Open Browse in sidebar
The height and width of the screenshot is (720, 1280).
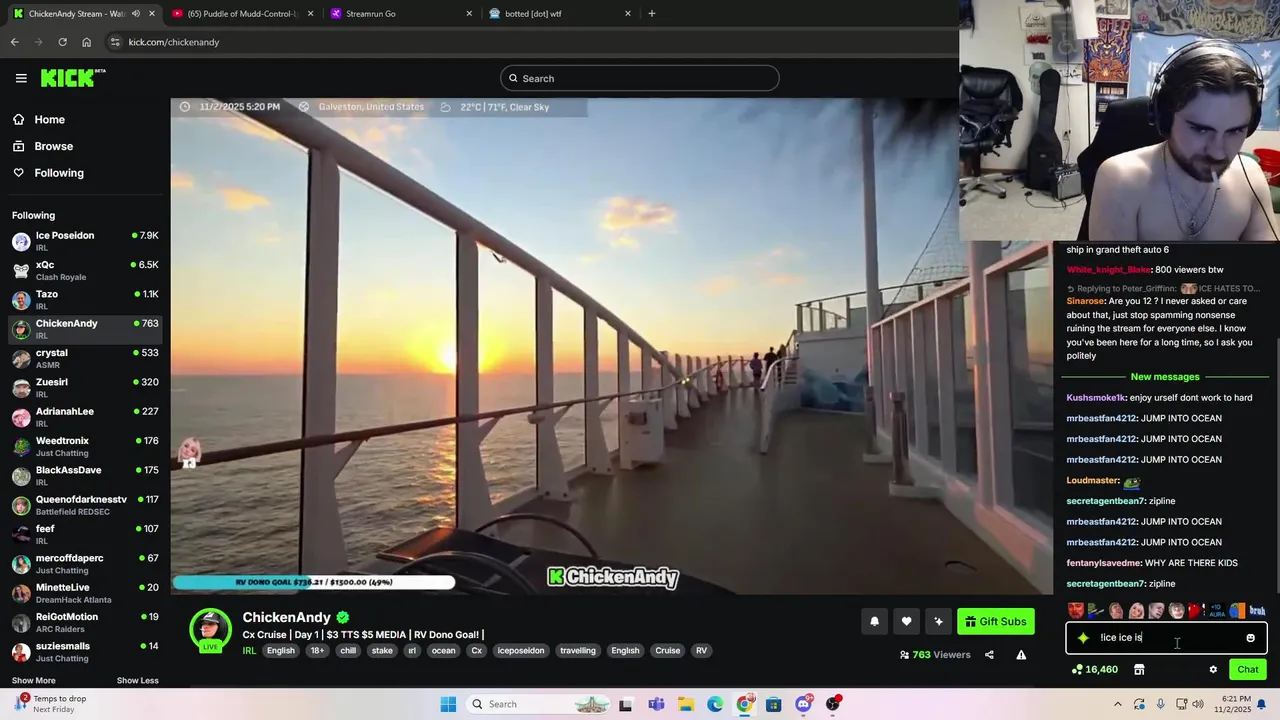coord(53,146)
